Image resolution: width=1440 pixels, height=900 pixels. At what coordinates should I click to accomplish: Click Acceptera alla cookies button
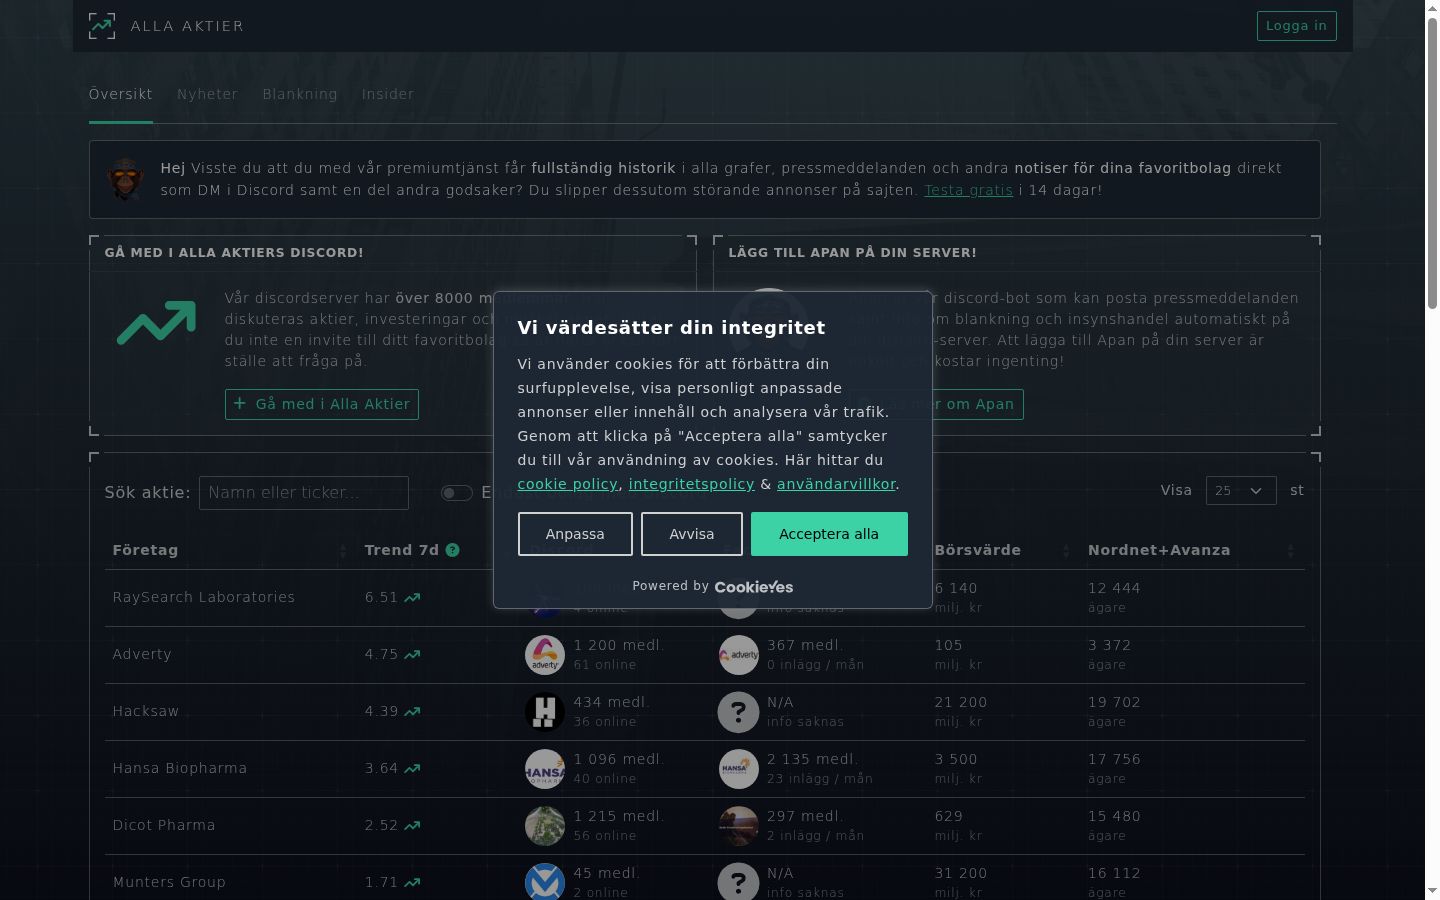(829, 534)
